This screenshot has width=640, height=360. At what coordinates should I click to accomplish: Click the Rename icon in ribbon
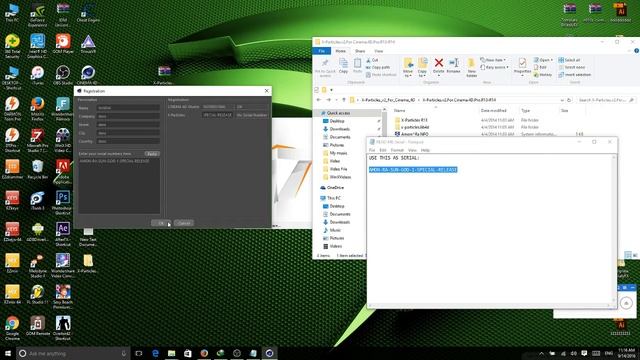tap(453, 65)
